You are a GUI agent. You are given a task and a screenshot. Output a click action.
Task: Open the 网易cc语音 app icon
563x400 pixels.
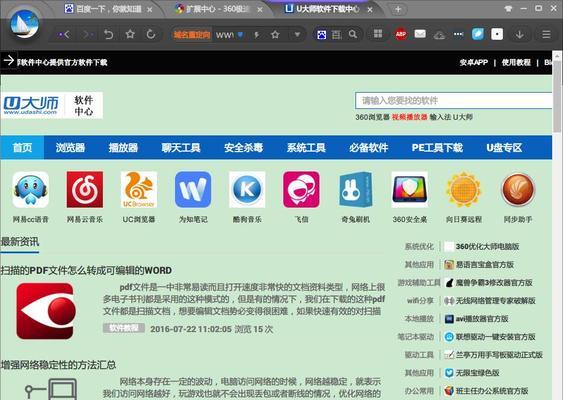point(31,190)
